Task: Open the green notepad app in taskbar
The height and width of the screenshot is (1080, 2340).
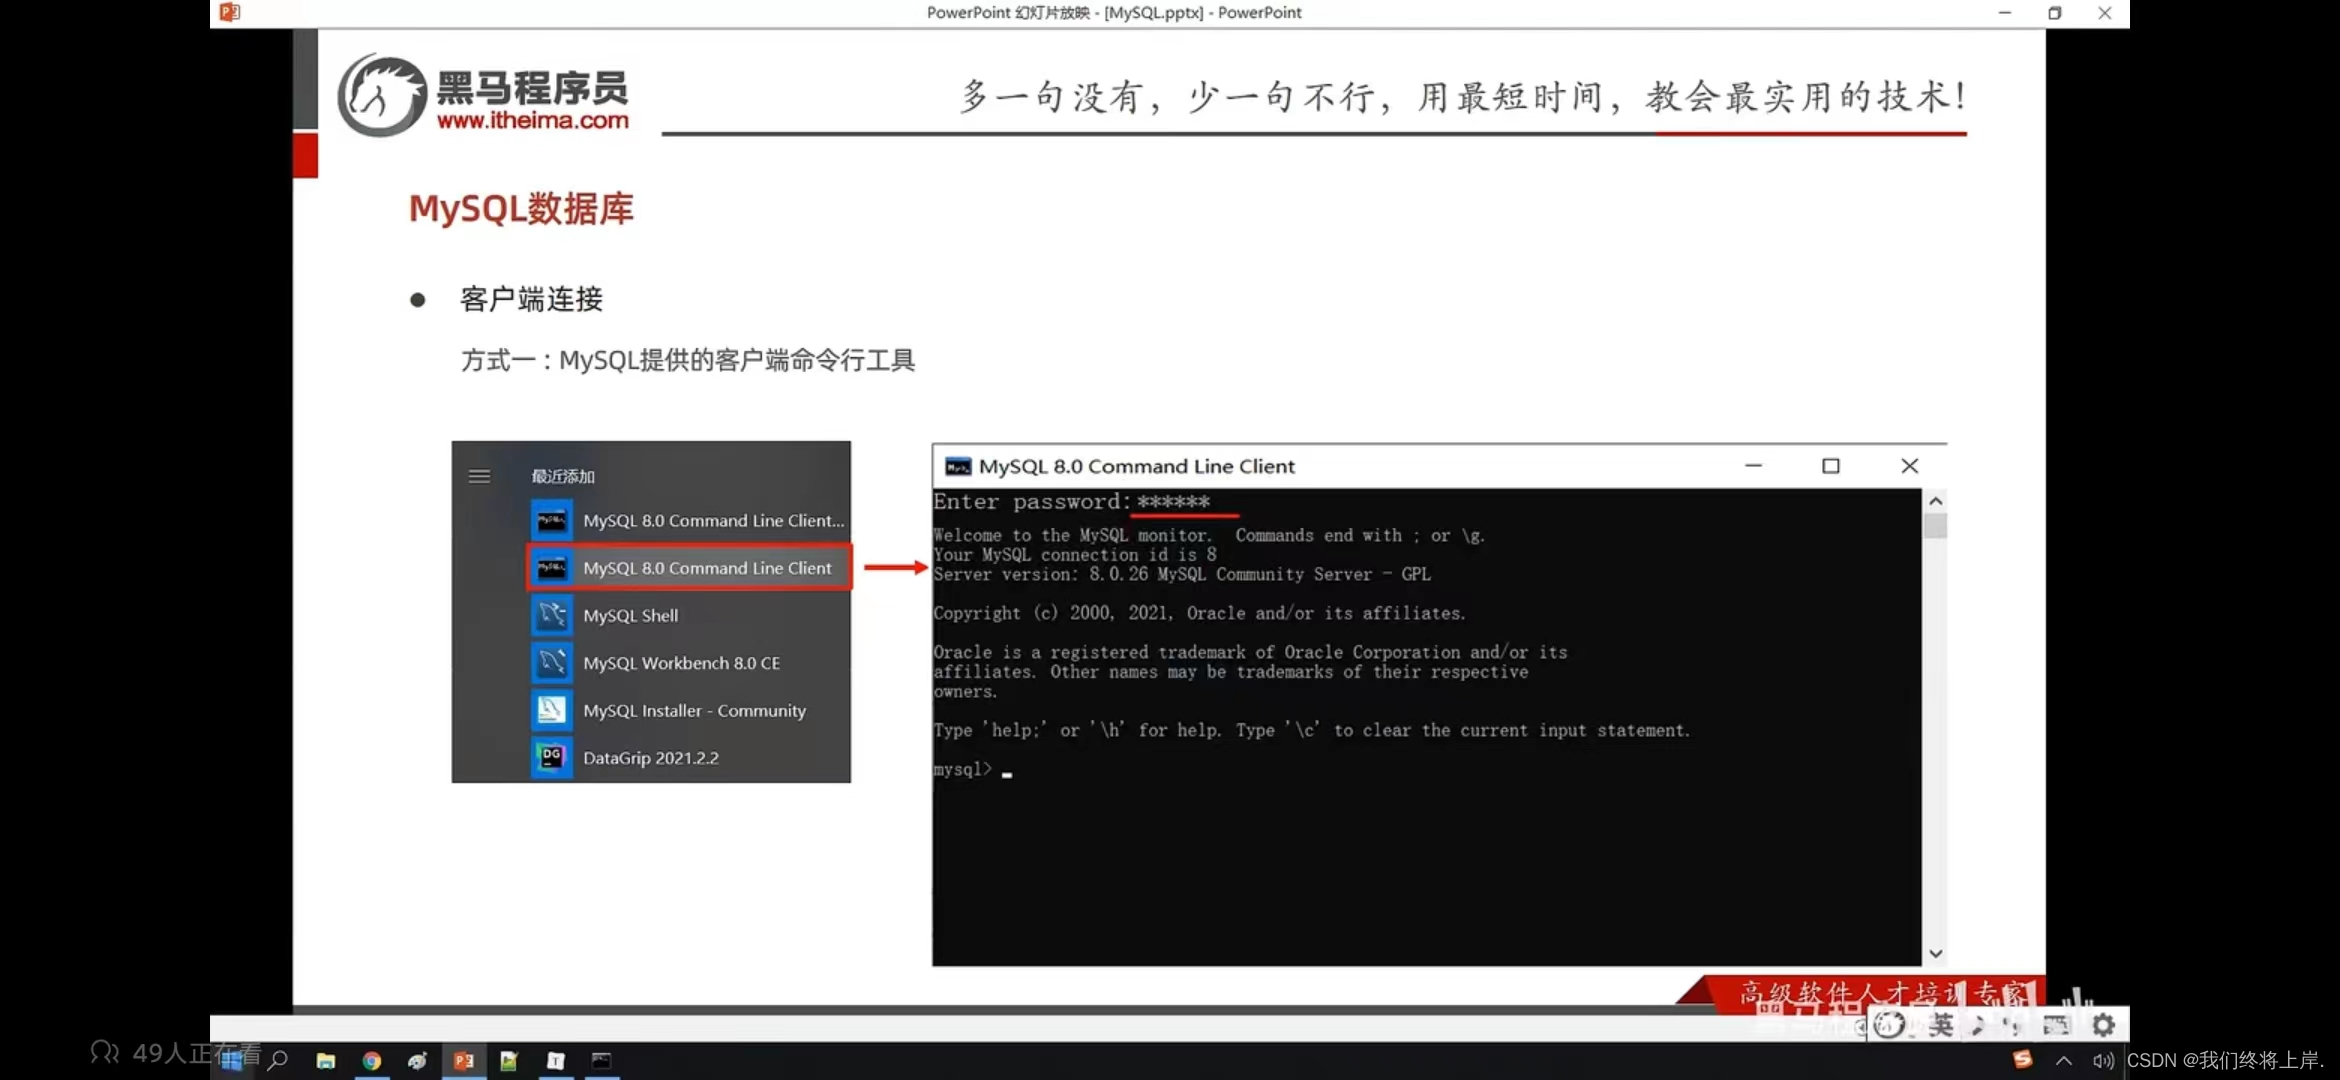Action: point(509,1061)
